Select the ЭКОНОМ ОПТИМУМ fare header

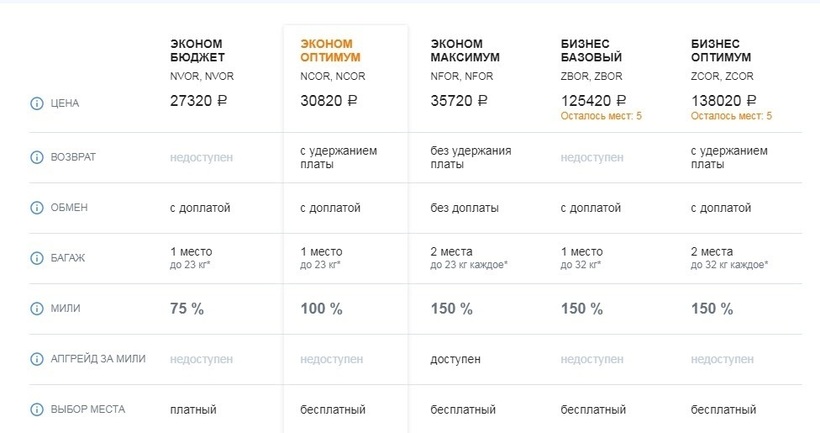[x=327, y=50]
